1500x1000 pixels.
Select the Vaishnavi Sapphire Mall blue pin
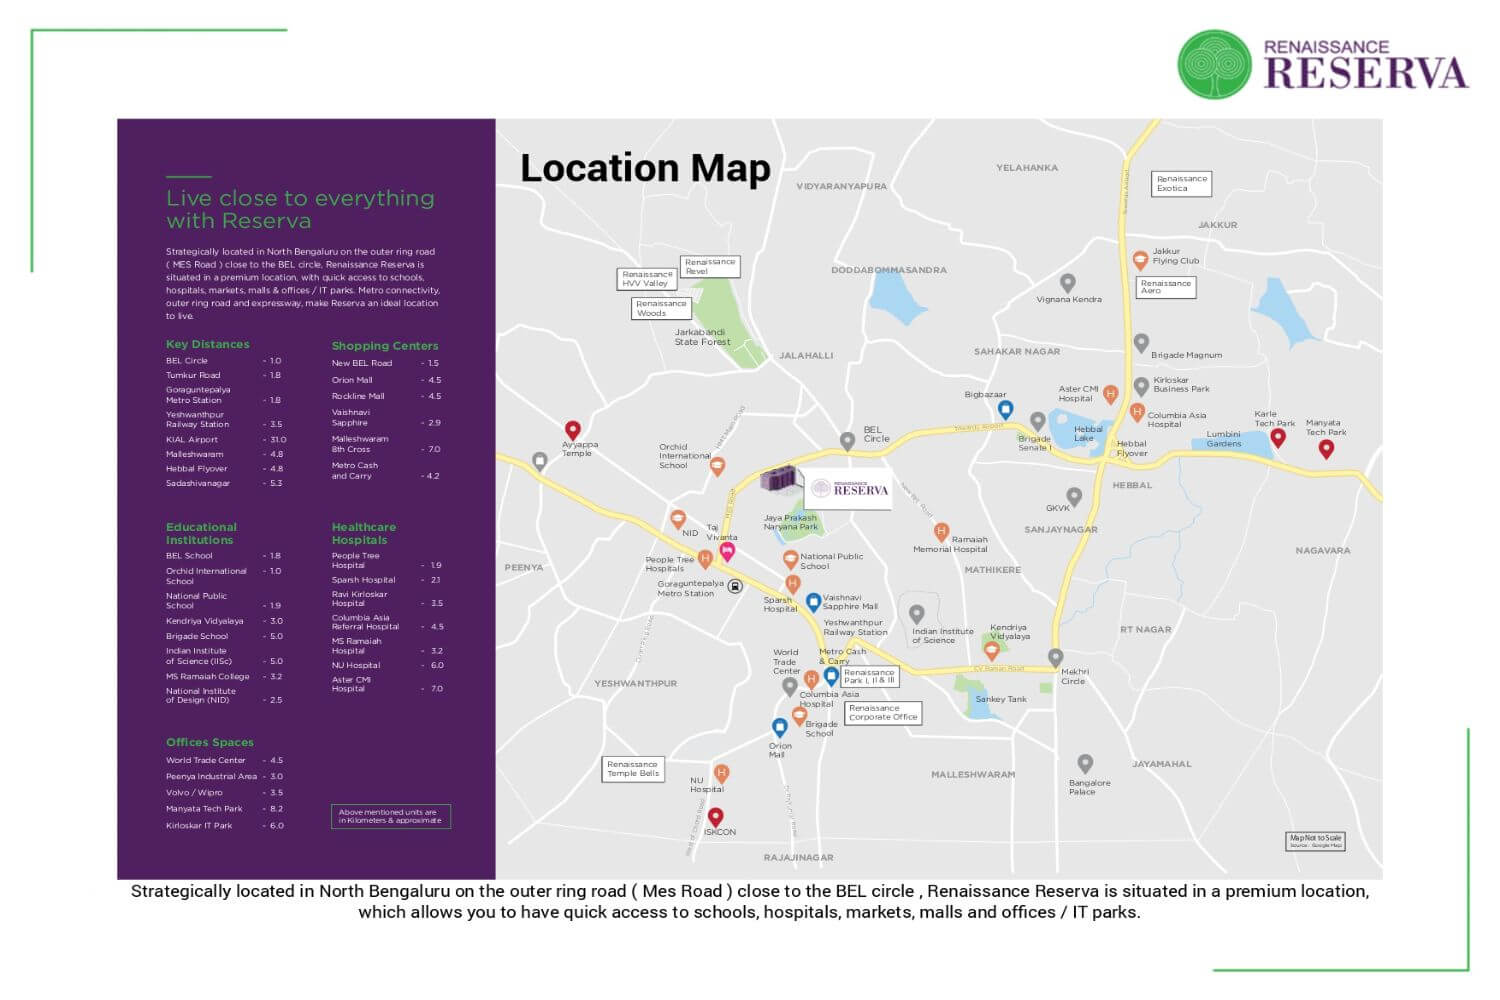[x=813, y=602]
